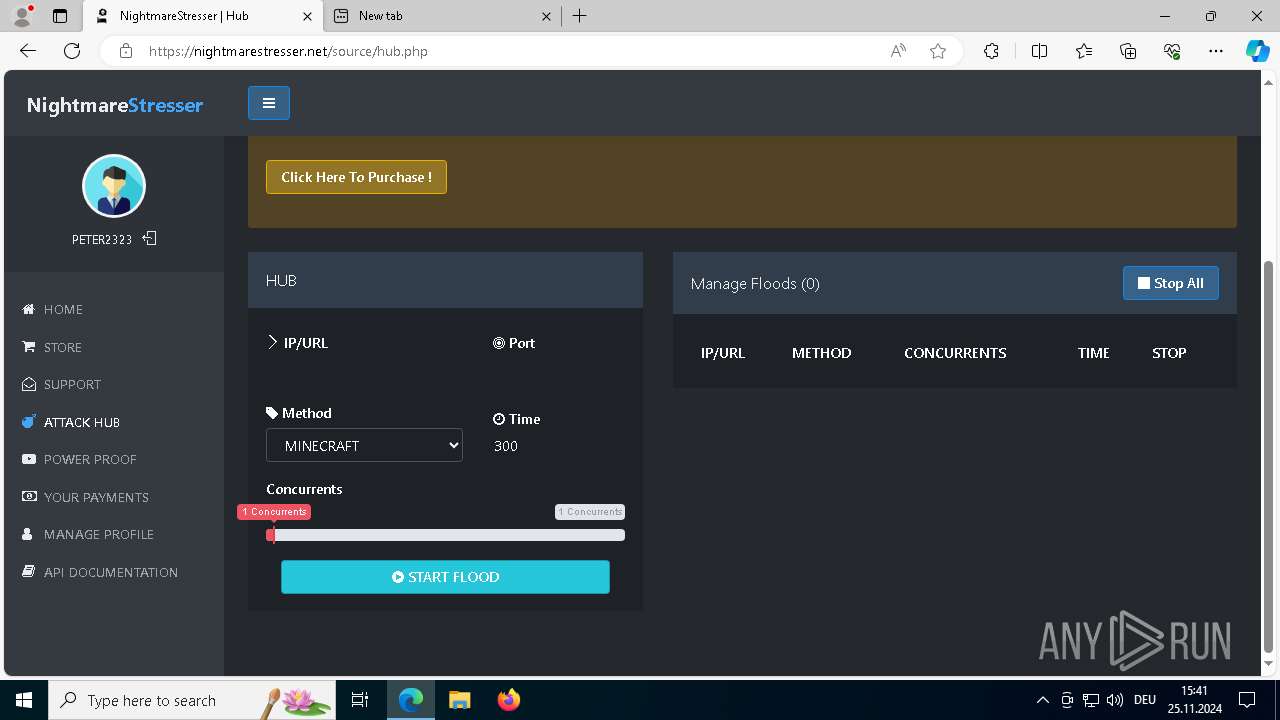The width and height of the screenshot is (1280, 720).
Task: Open the Method dropdown showing MINECRAFT
Action: [x=364, y=446]
